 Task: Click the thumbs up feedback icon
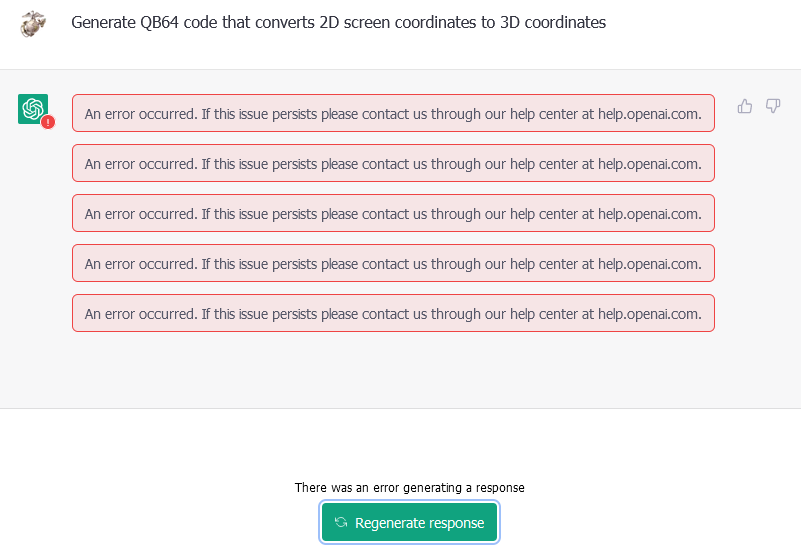point(745,106)
